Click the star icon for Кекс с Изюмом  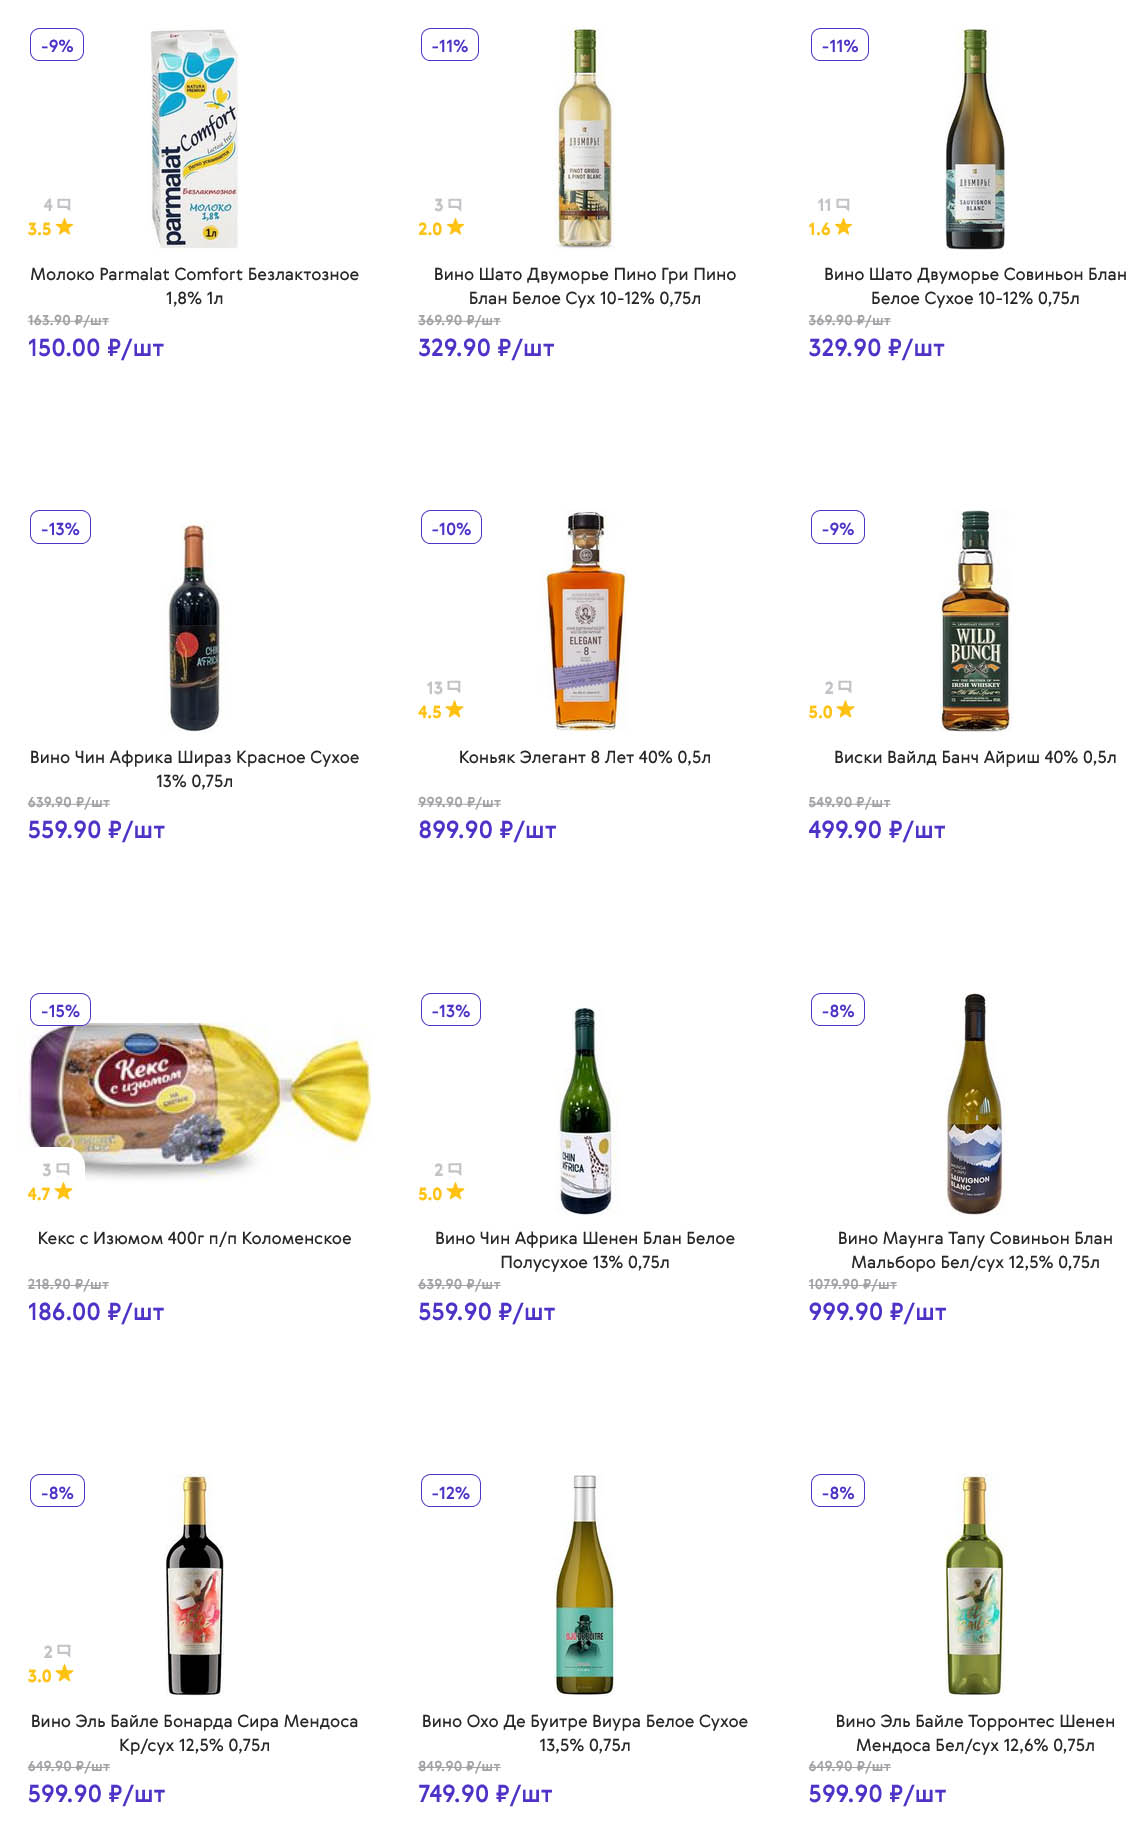click(64, 1192)
